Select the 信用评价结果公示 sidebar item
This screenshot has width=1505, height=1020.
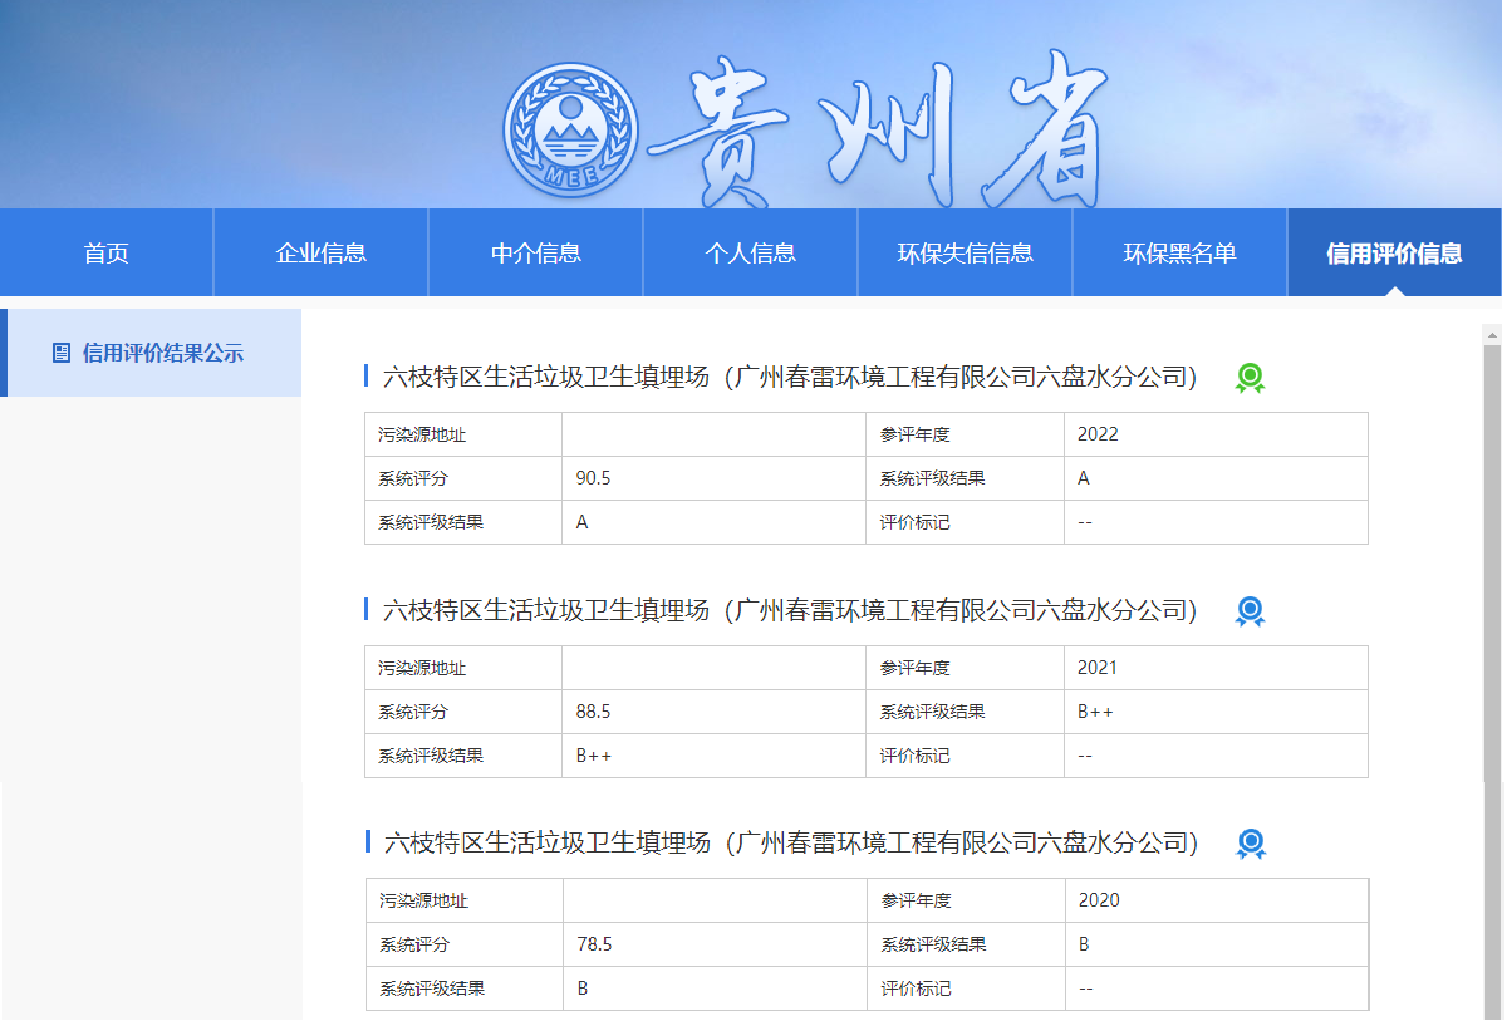pos(151,353)
